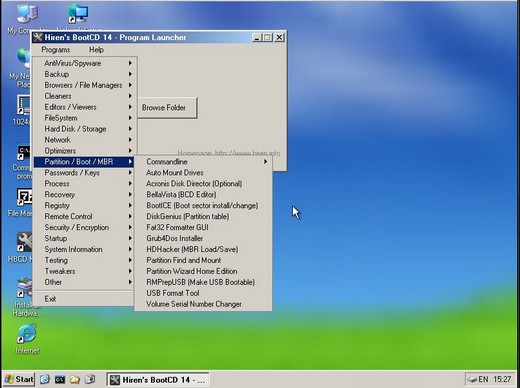The image size is (520, 388).
Task: Launch BellaVista (BCD Editor)
Action: (203, 195)
